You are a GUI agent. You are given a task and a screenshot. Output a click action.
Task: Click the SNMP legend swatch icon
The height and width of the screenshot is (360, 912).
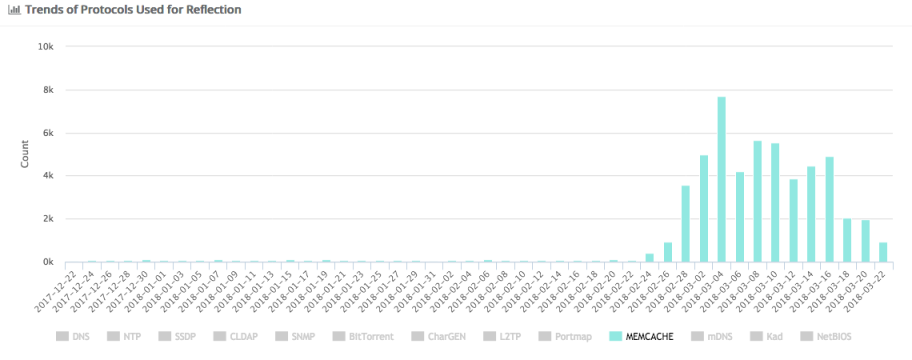click(282, 336)
